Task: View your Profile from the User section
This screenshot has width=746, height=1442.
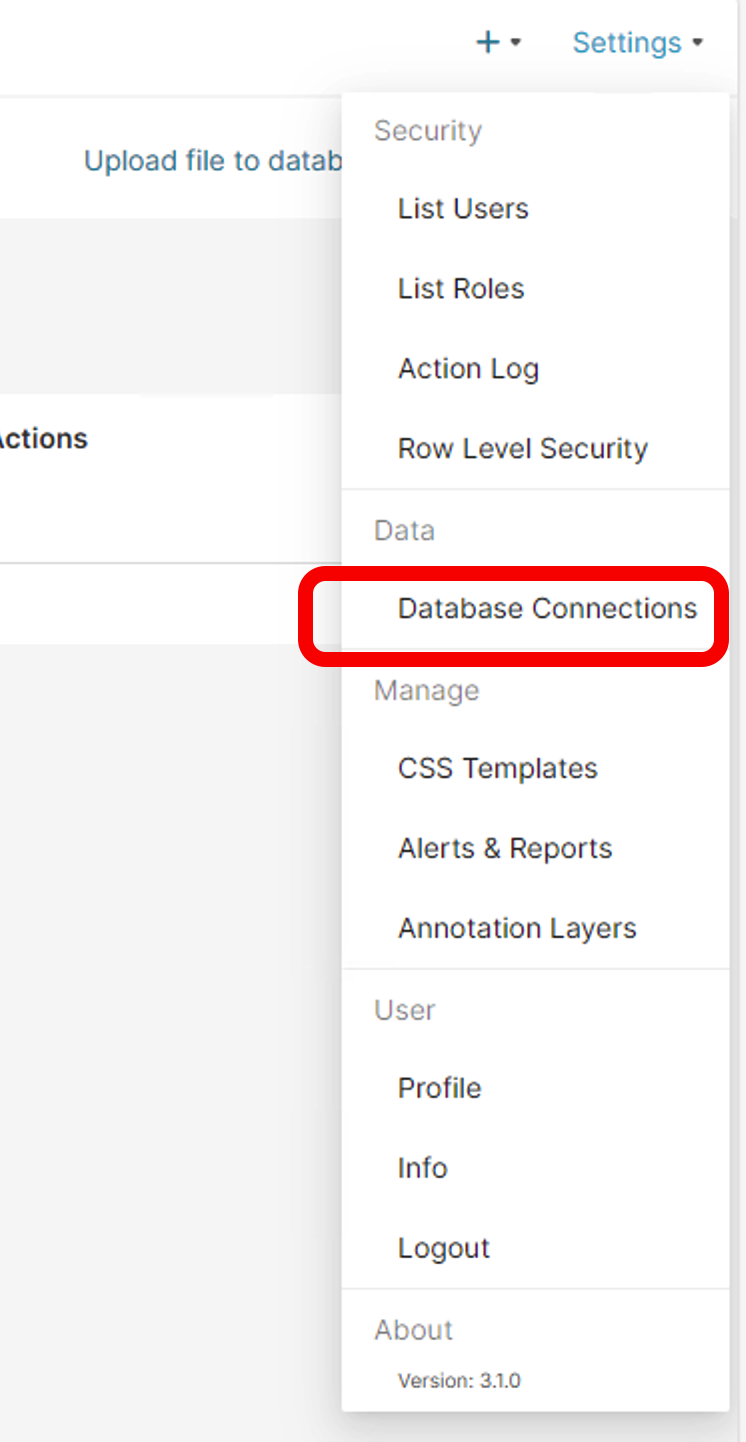Action: click(439, 1089)
